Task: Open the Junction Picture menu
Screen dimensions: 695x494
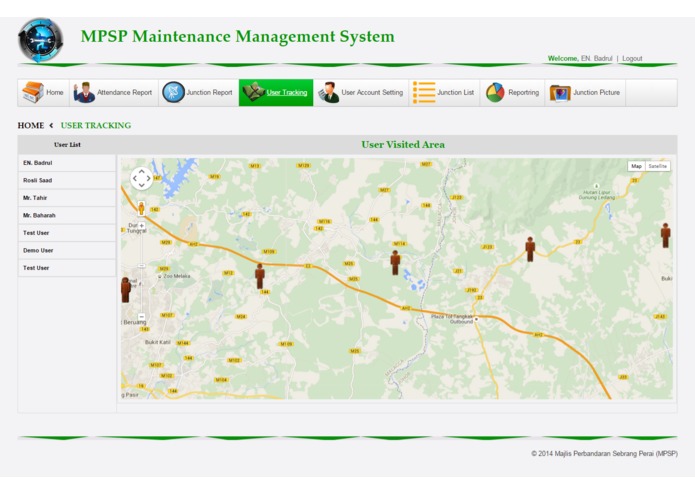Action: click(x=585, y=93)
